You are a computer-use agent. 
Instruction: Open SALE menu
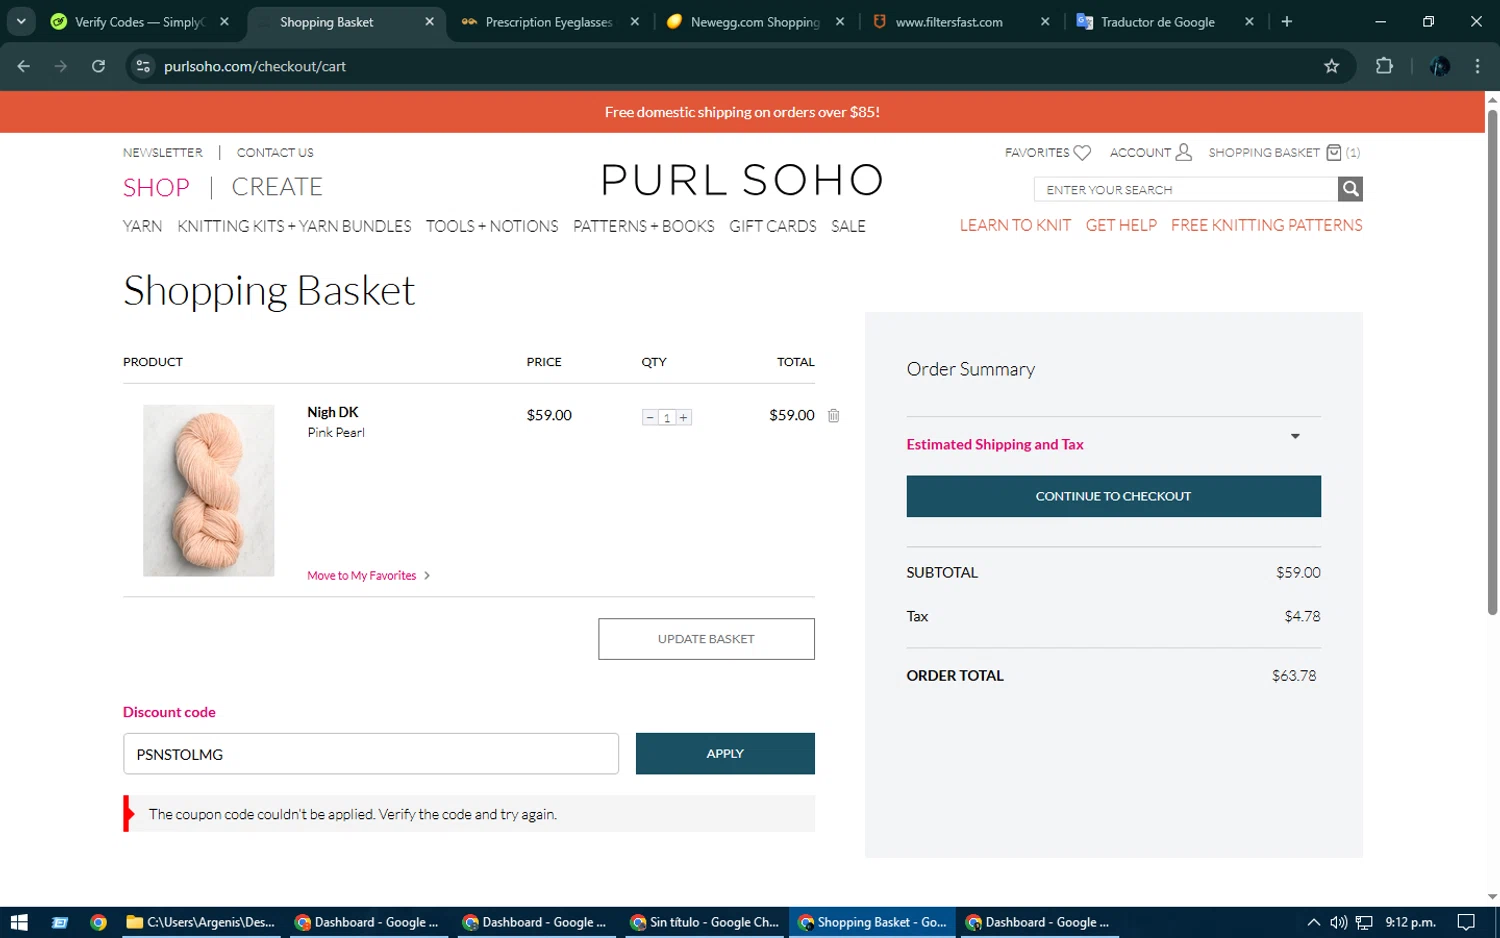click(848, 226)
